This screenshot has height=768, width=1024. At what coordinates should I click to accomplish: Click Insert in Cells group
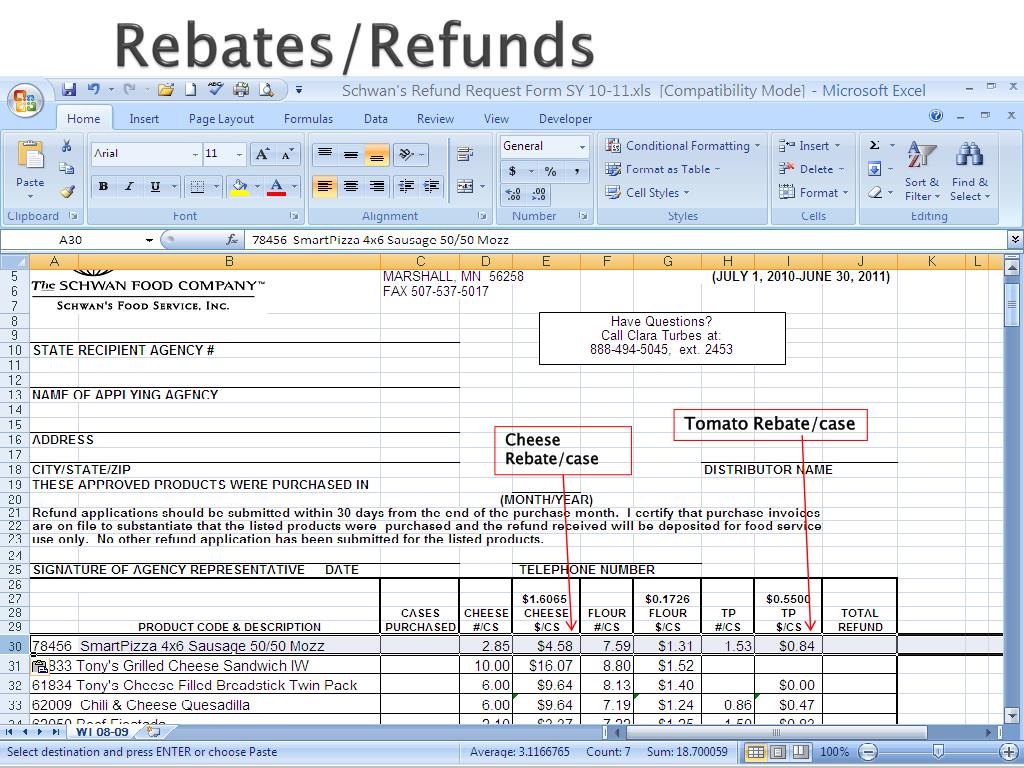[810, 146]
